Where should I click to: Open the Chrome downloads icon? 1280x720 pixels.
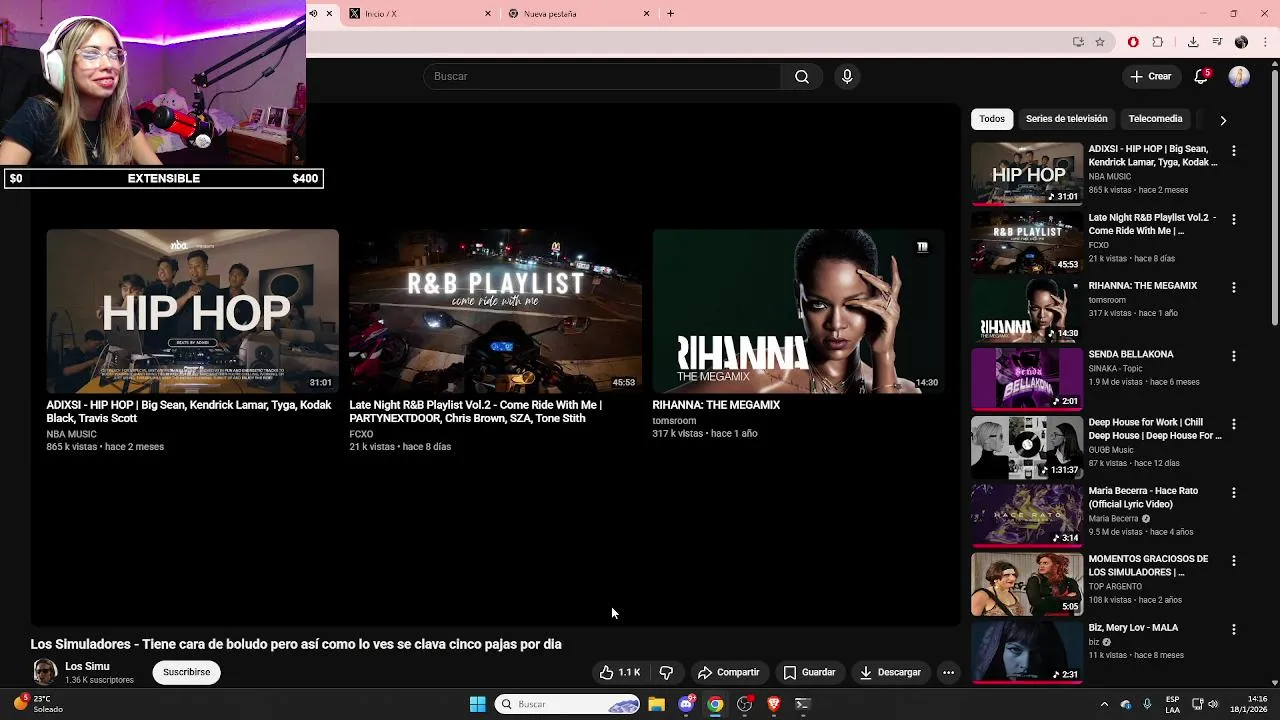(x=1193, y=42)
